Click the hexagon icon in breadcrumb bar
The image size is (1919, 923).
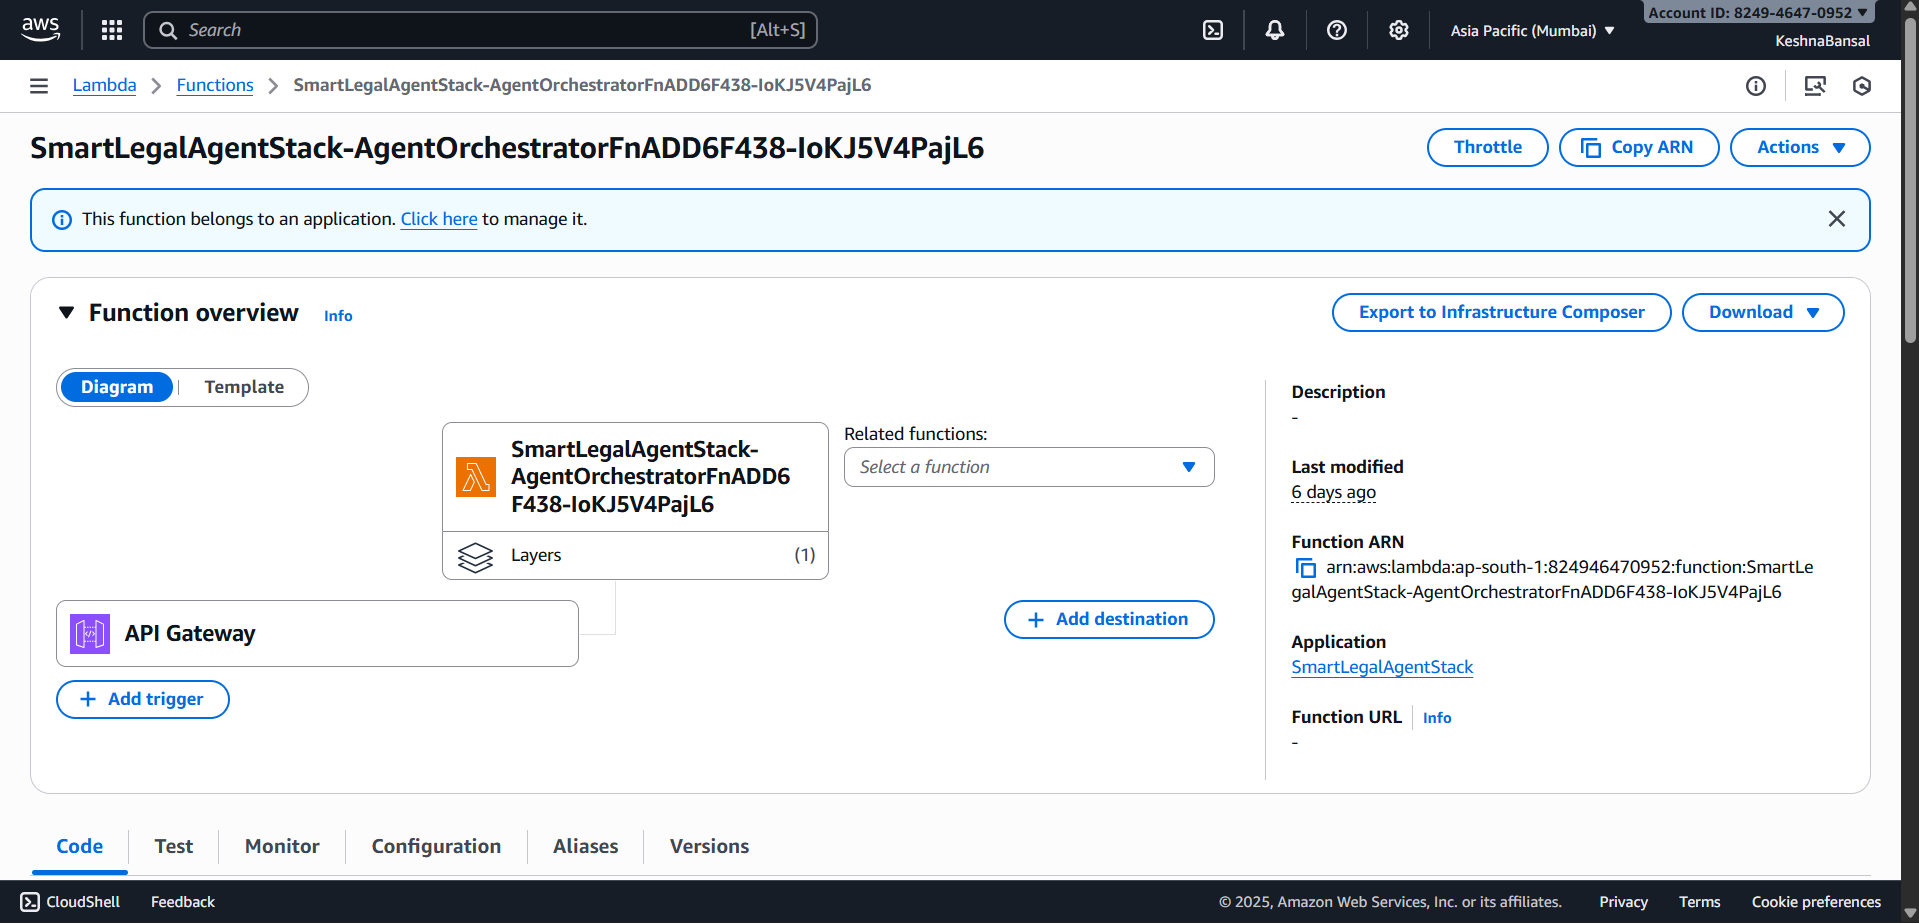[x=1862, y=86]
